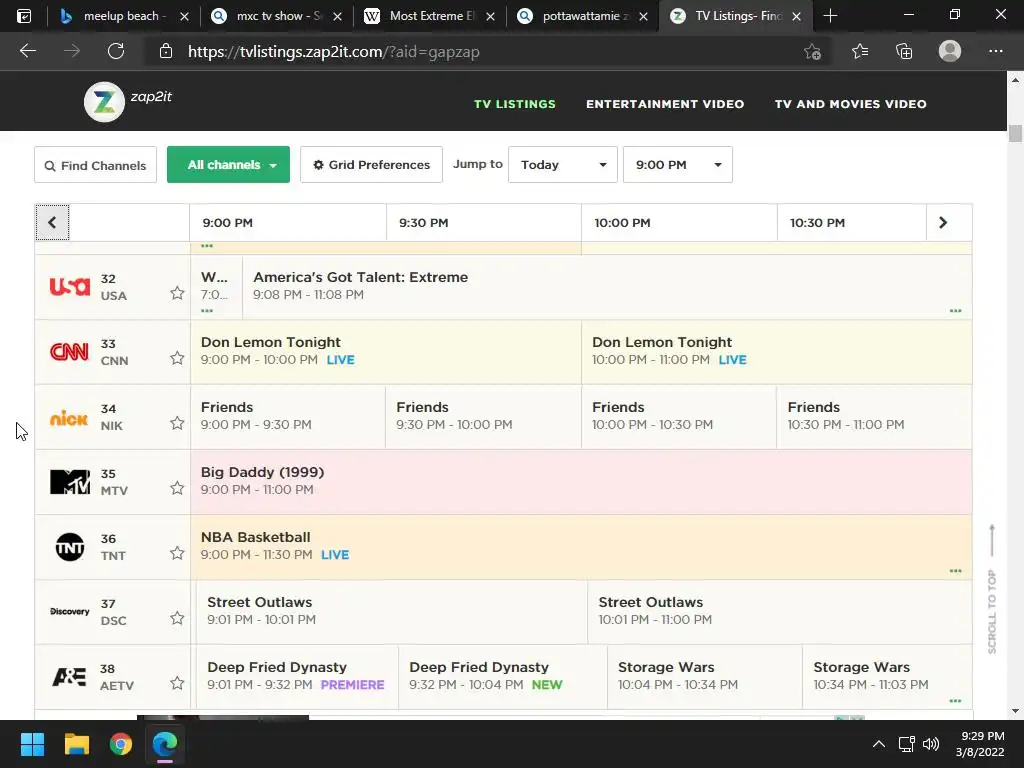Add this page to favorites

(x=812, y=51)
